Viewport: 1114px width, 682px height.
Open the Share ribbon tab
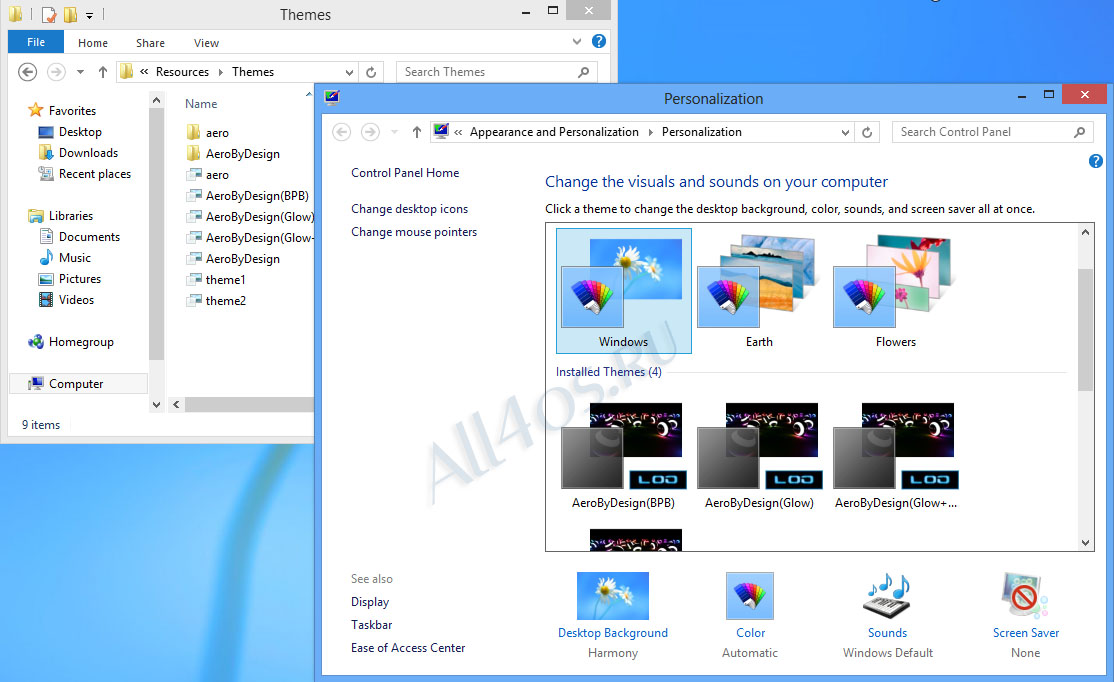click(151, 43)
